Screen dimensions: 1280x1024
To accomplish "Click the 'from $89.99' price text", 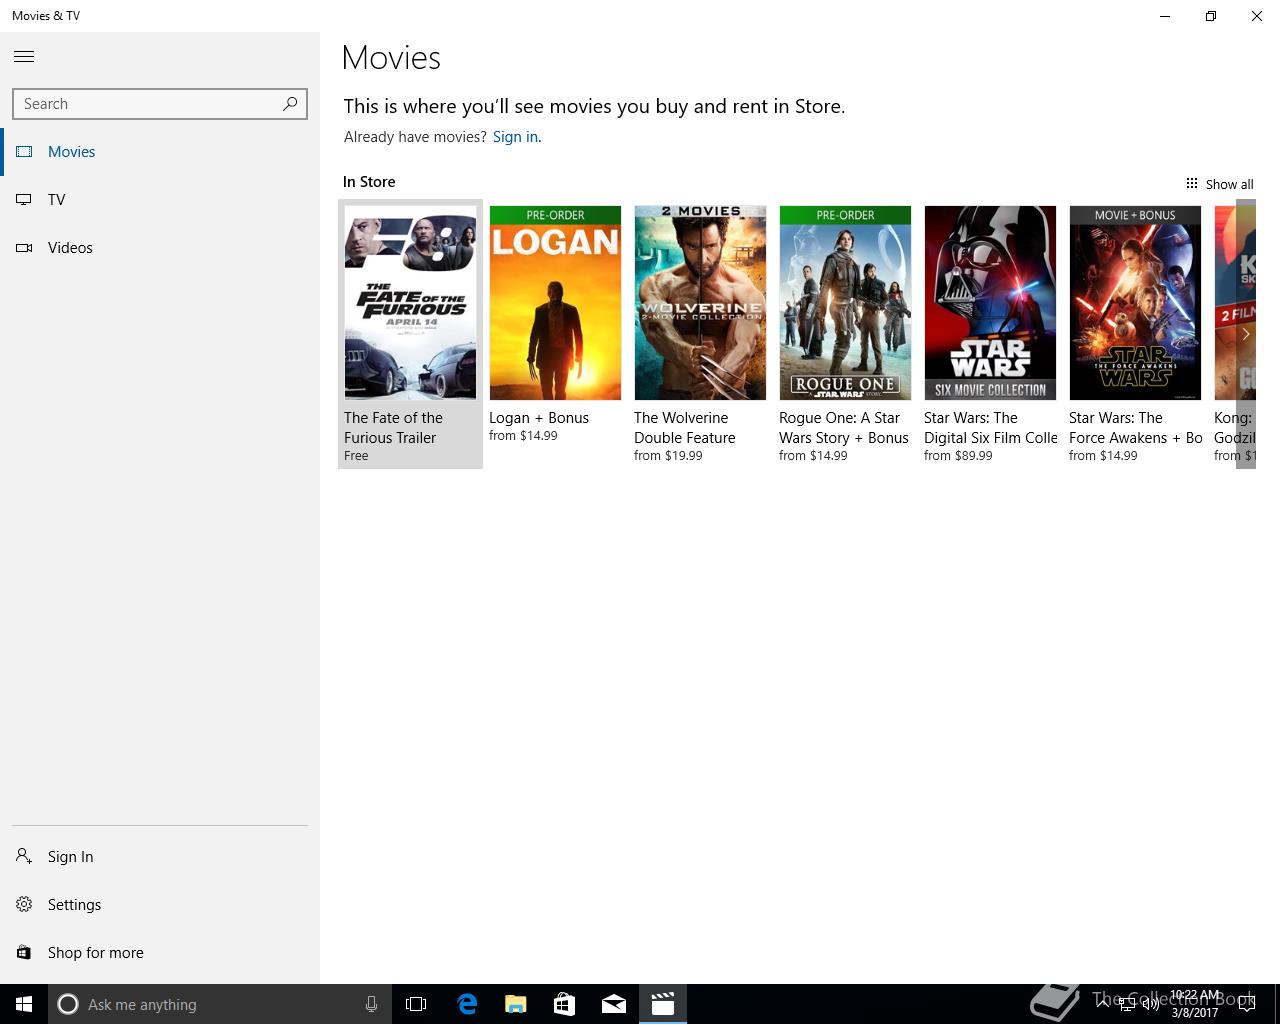I will click(958, 456).
